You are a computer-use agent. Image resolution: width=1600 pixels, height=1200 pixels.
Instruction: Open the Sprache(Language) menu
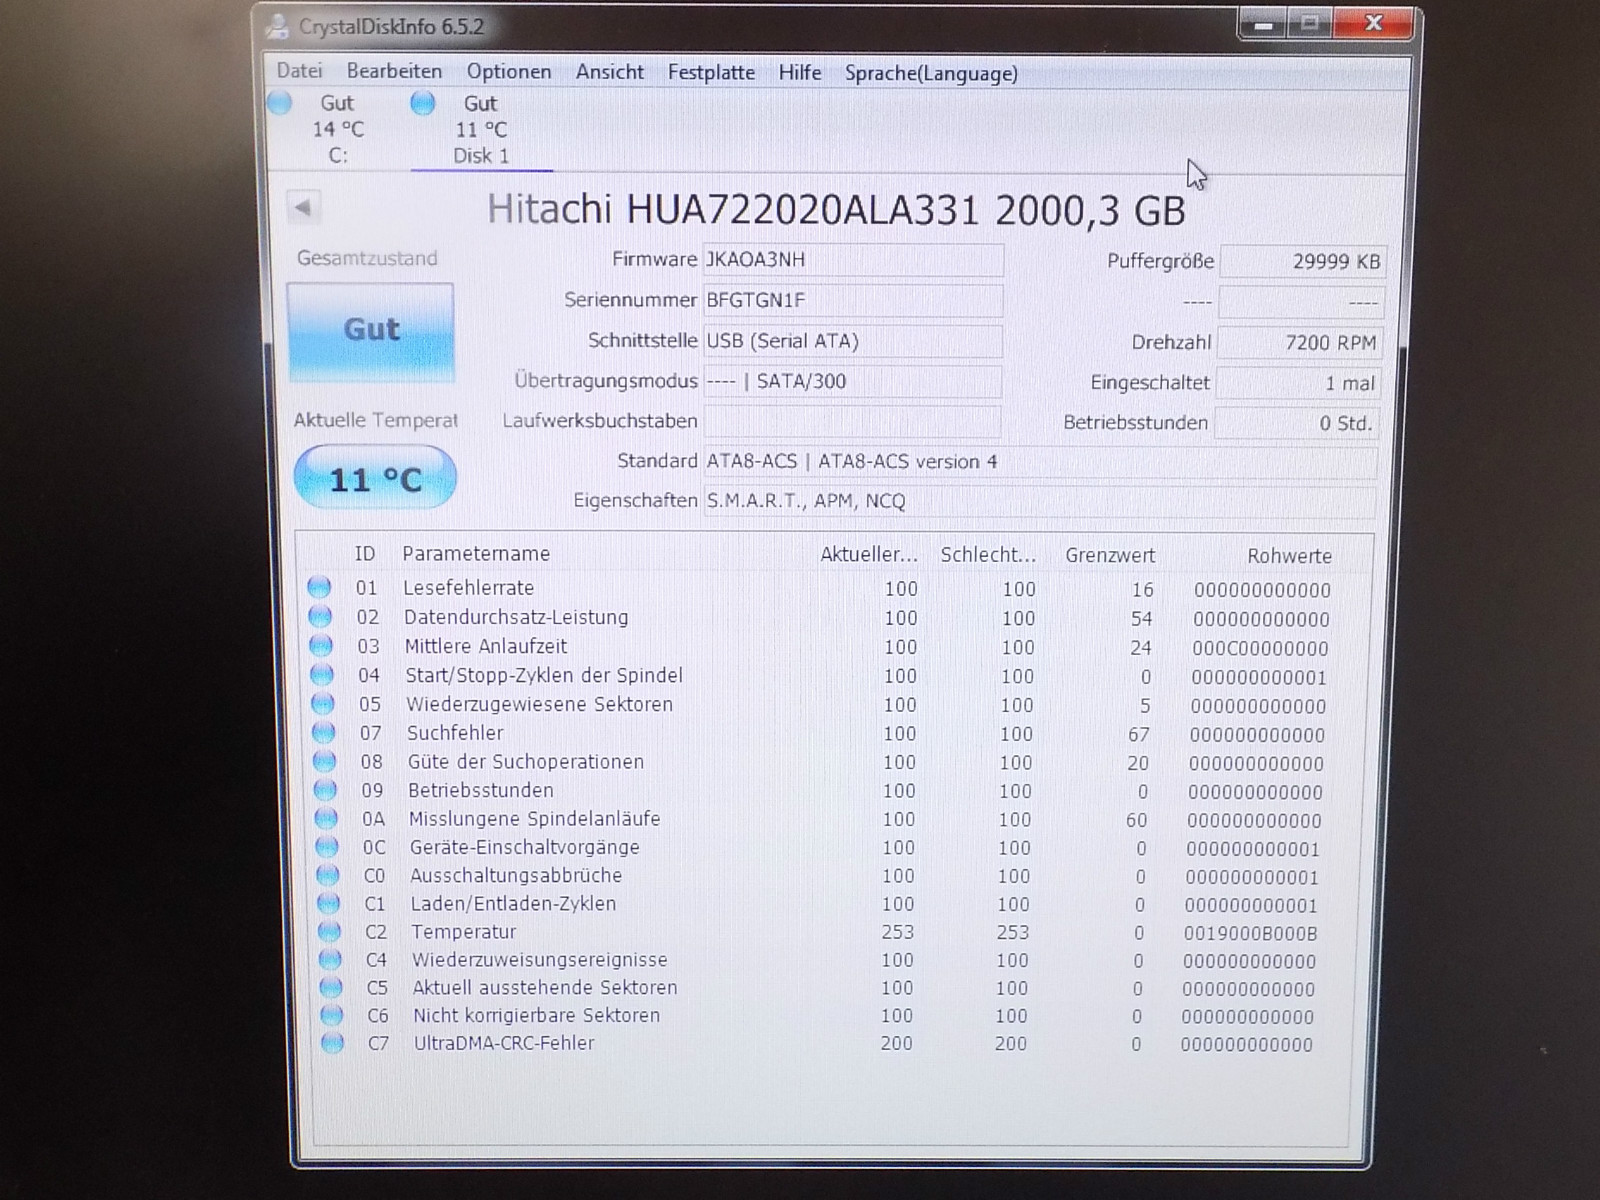(931, 73)
